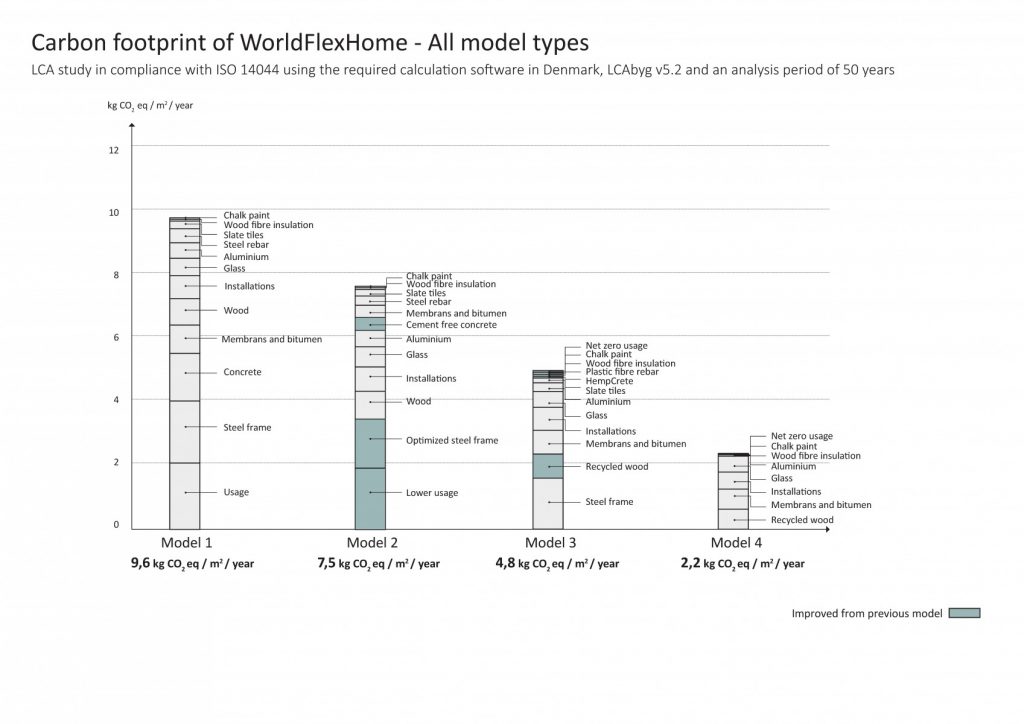The height and width of the screenshot is (724, 1024).
Task: Click the 'Lower usage' label of Model 2
Action: 432,493
